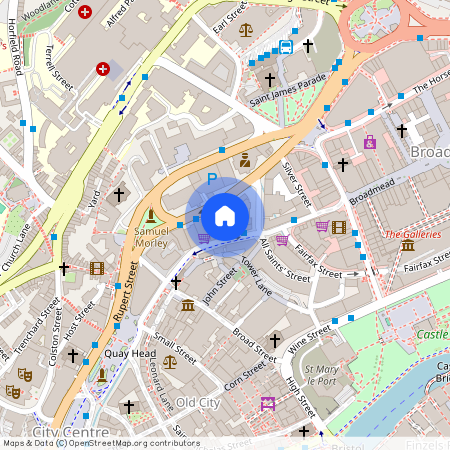
Task: Click church cross icon right of Silver Street
Action: pos(343,165)
